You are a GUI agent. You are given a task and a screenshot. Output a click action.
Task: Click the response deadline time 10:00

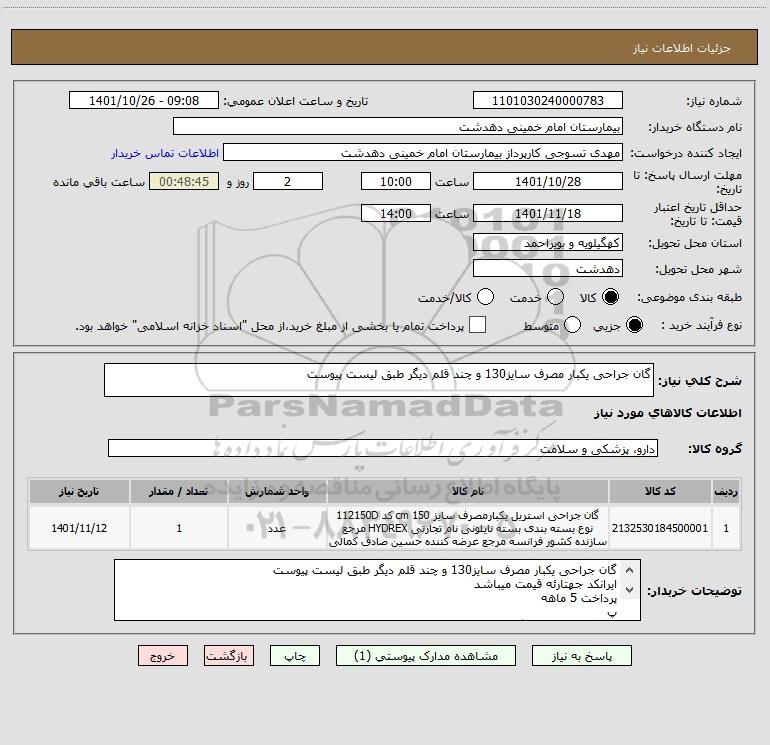(x=396, y=181)
